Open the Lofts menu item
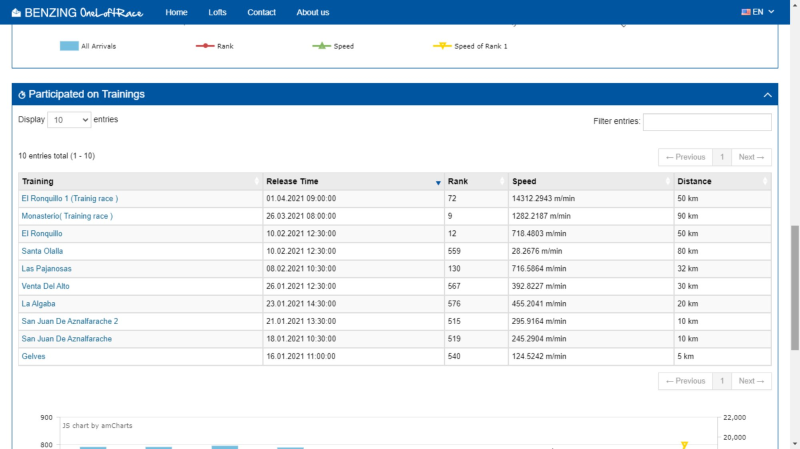 pyautogui.click(x=217, y=12)
